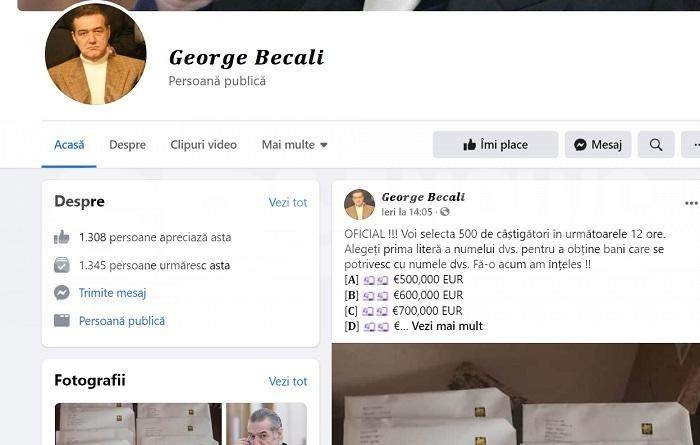The height and width of the screenshot is (445, 700).
Task: Click the post author's small avatar
Action: [359, 204]
